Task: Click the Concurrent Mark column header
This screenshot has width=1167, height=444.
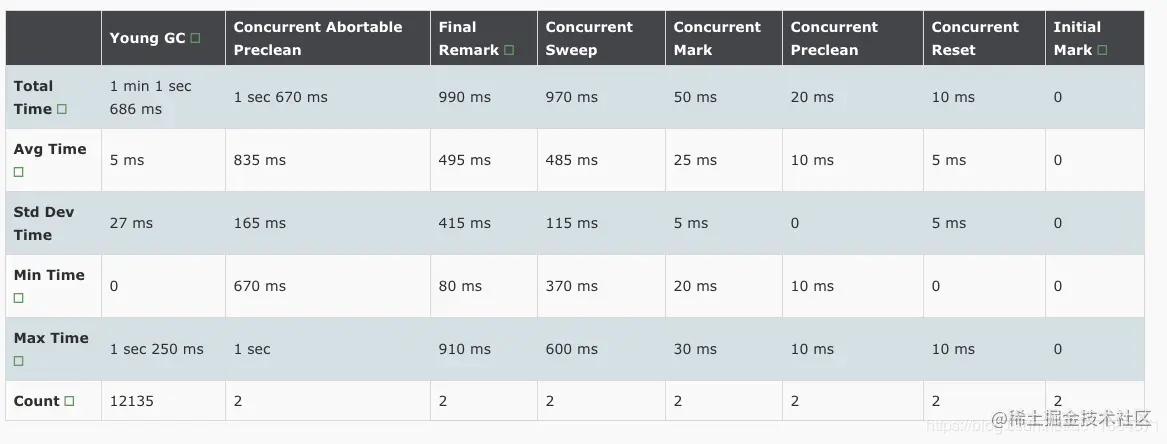Action: [717, 38]
